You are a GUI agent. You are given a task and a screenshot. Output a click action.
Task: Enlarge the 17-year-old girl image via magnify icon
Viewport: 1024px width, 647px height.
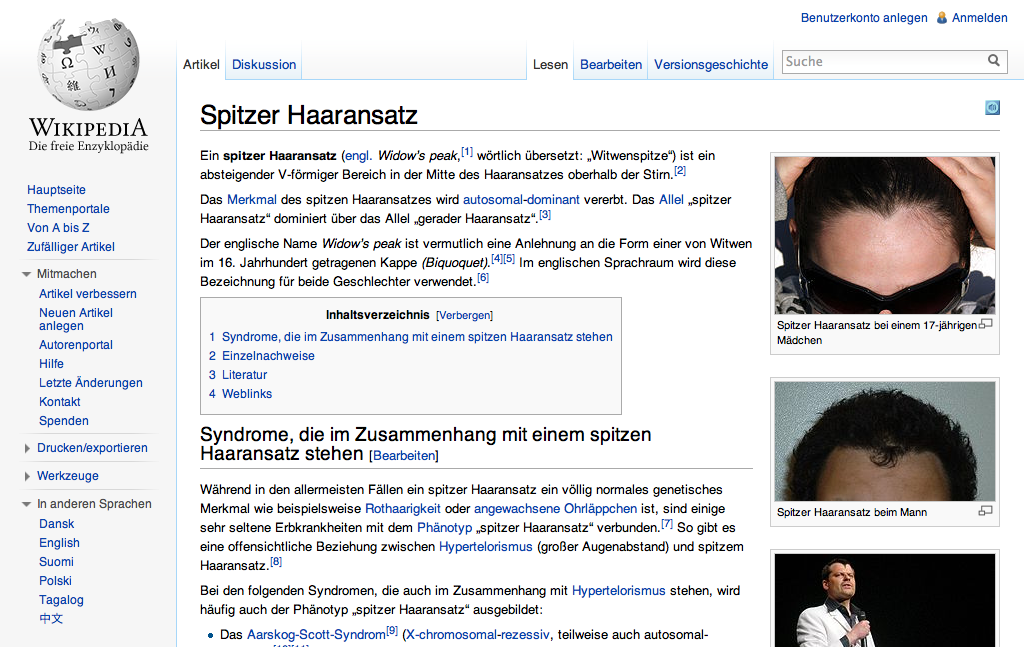[985, 324]
